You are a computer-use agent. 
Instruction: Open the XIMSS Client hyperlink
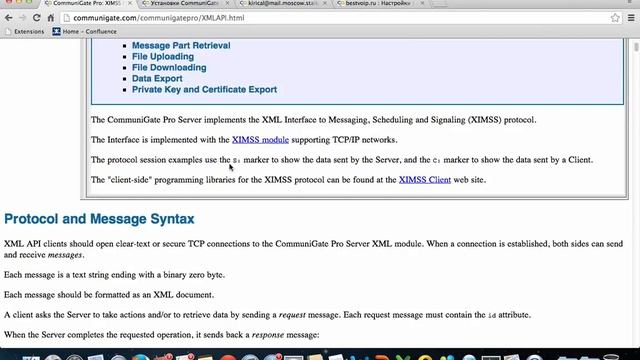tap(424, 180)
